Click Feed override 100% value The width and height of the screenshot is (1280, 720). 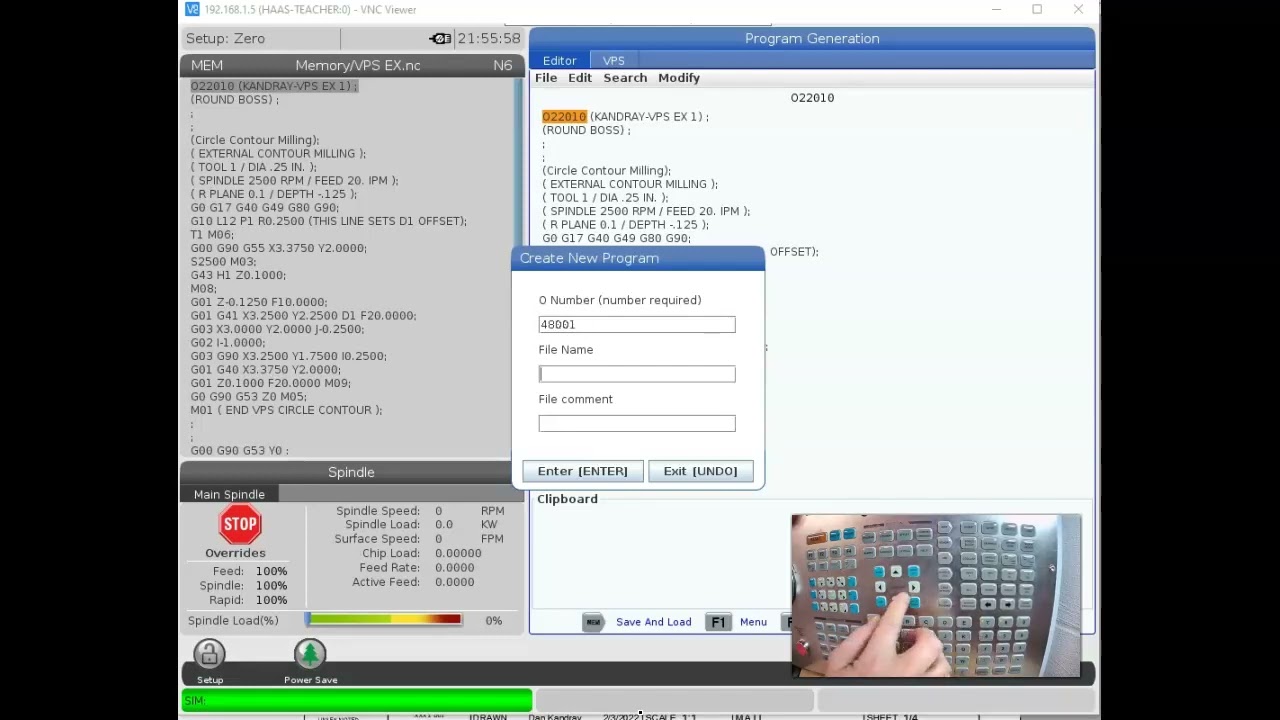(271, 571)
